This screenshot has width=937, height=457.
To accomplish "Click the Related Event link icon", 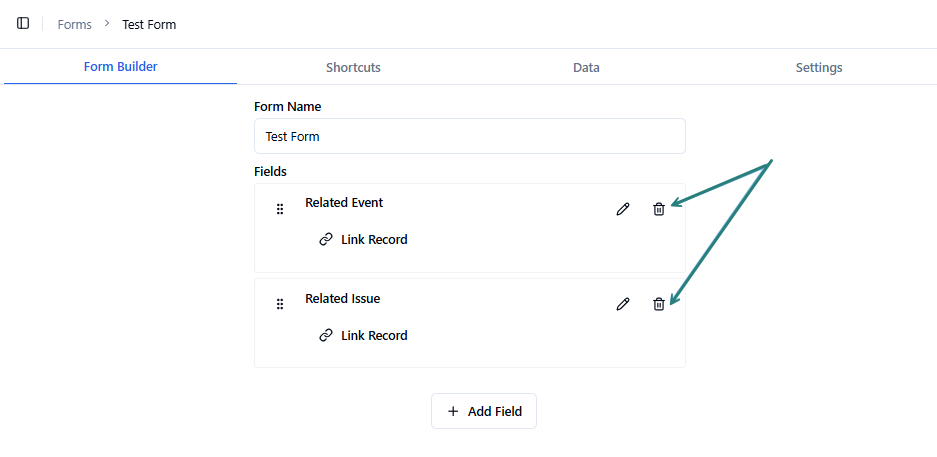I will (326, 239).
